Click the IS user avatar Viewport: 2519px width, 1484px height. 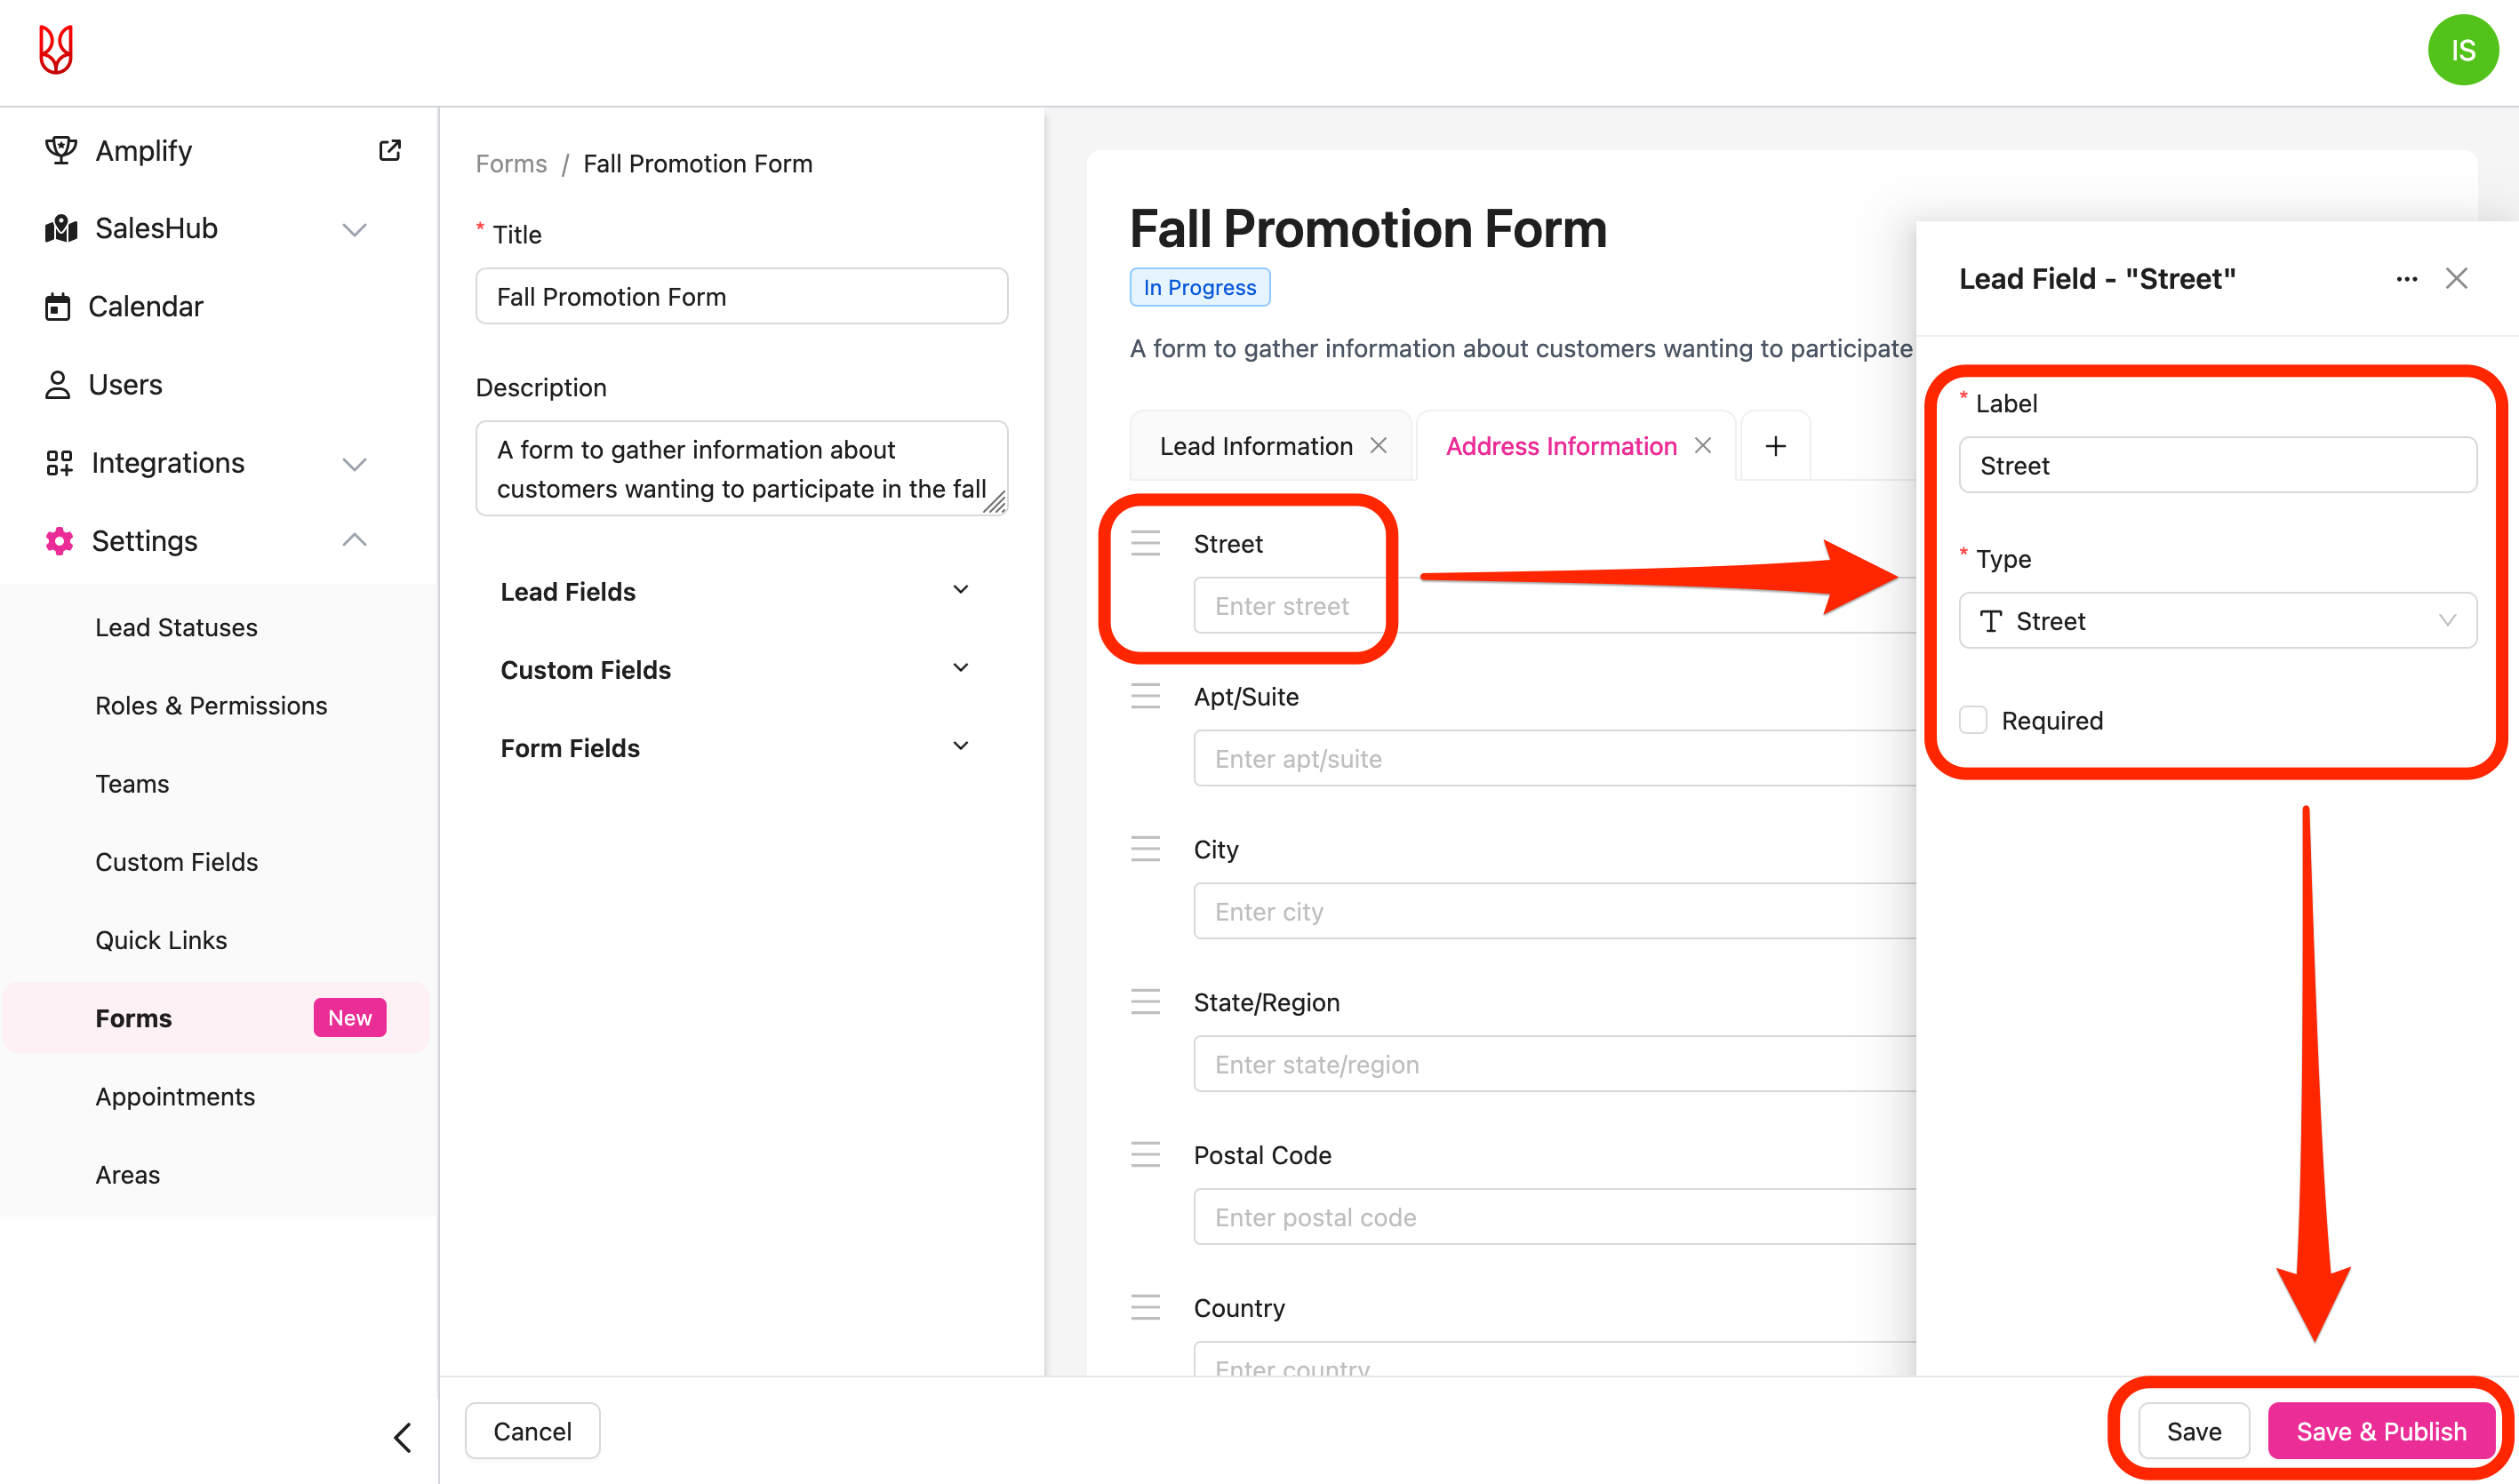click(2462, 50)
